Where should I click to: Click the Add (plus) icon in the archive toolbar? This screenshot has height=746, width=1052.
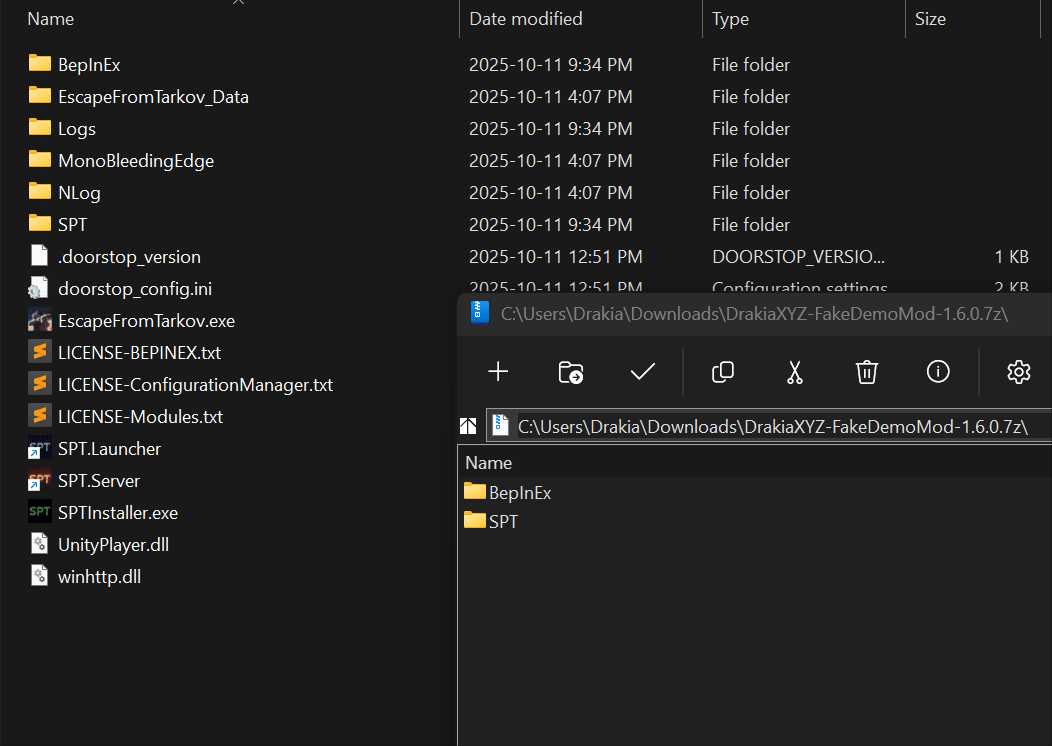click(498, 372)
